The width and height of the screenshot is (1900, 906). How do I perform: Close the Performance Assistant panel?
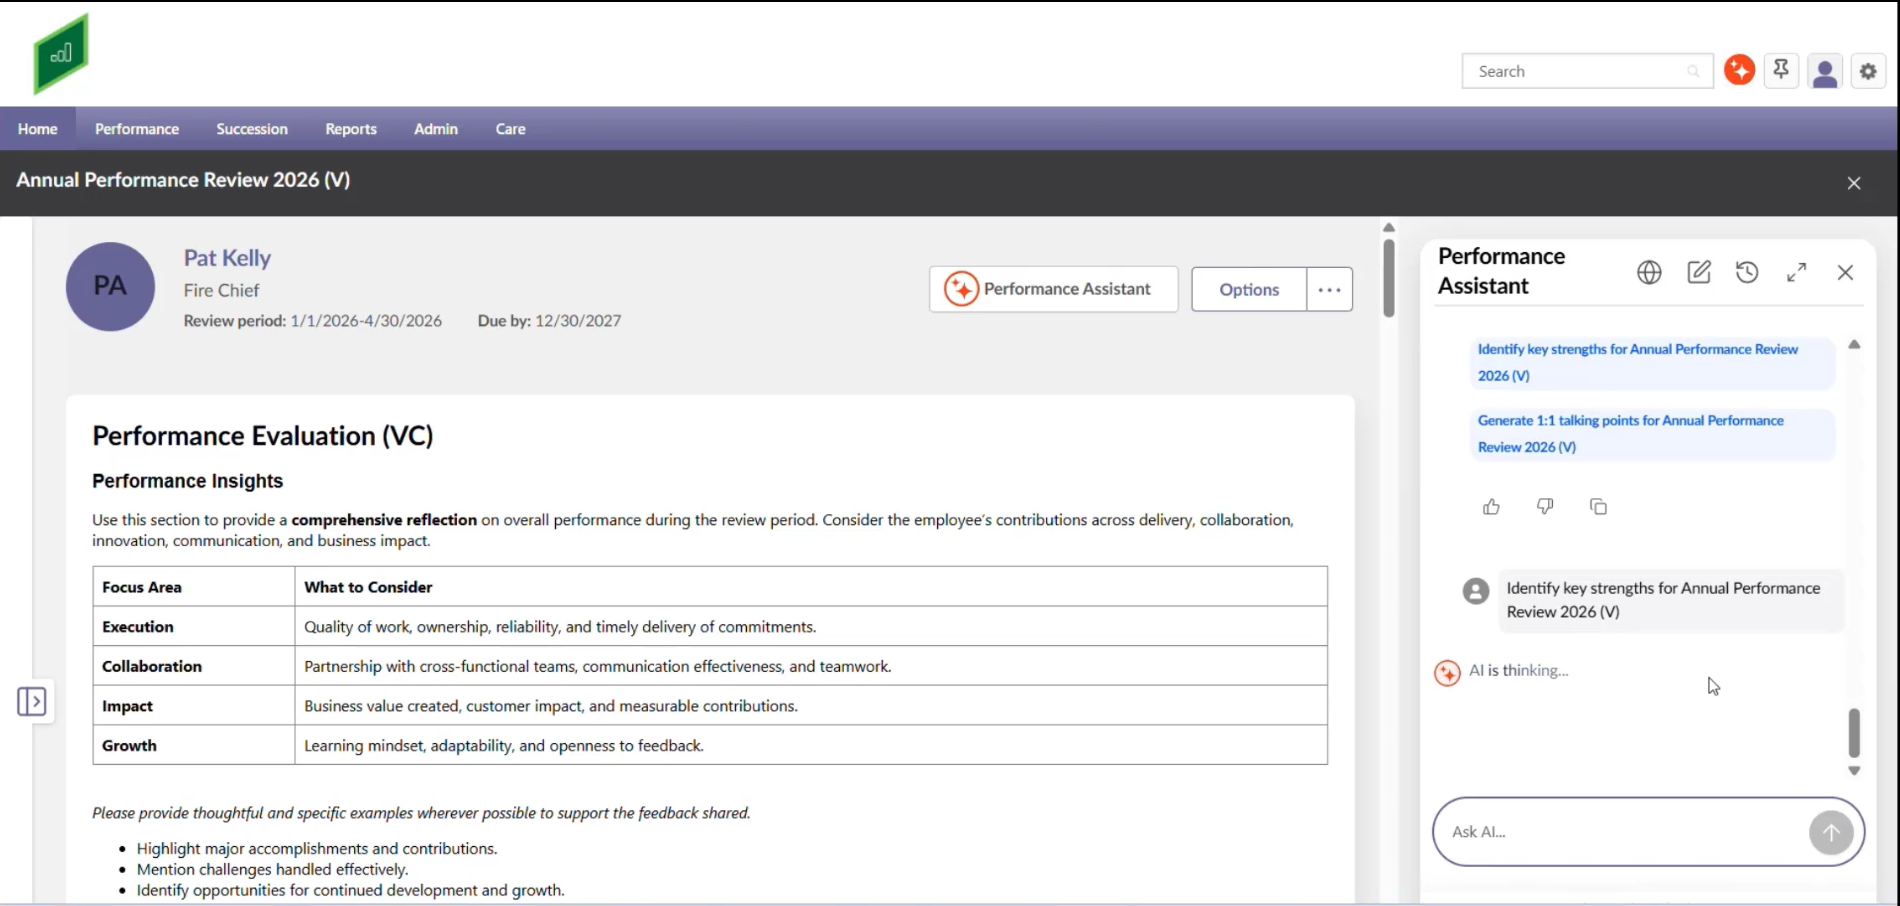[1846, 272]
